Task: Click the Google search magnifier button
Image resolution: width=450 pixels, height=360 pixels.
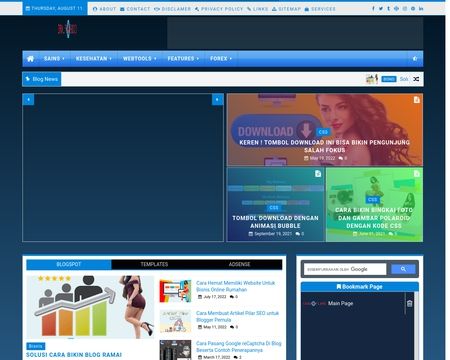Action: point(403,269)
